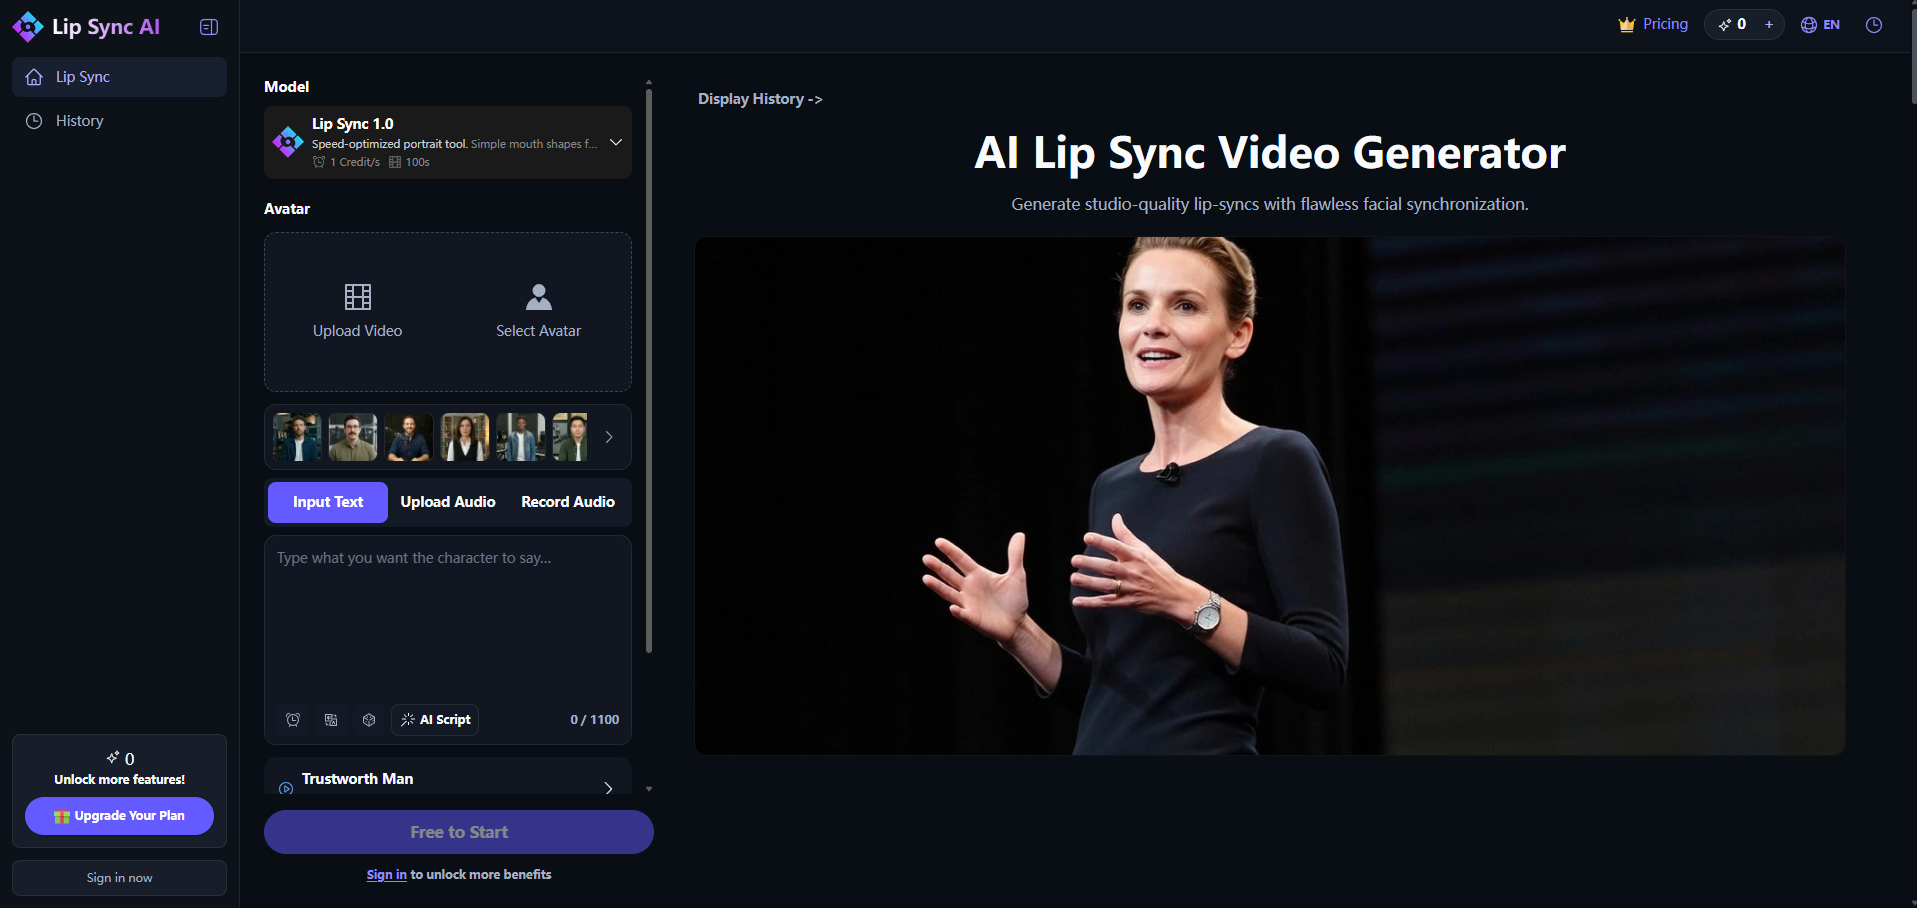Open the EN language selector
1917x908 pixels.
(x=1820, y=25)
